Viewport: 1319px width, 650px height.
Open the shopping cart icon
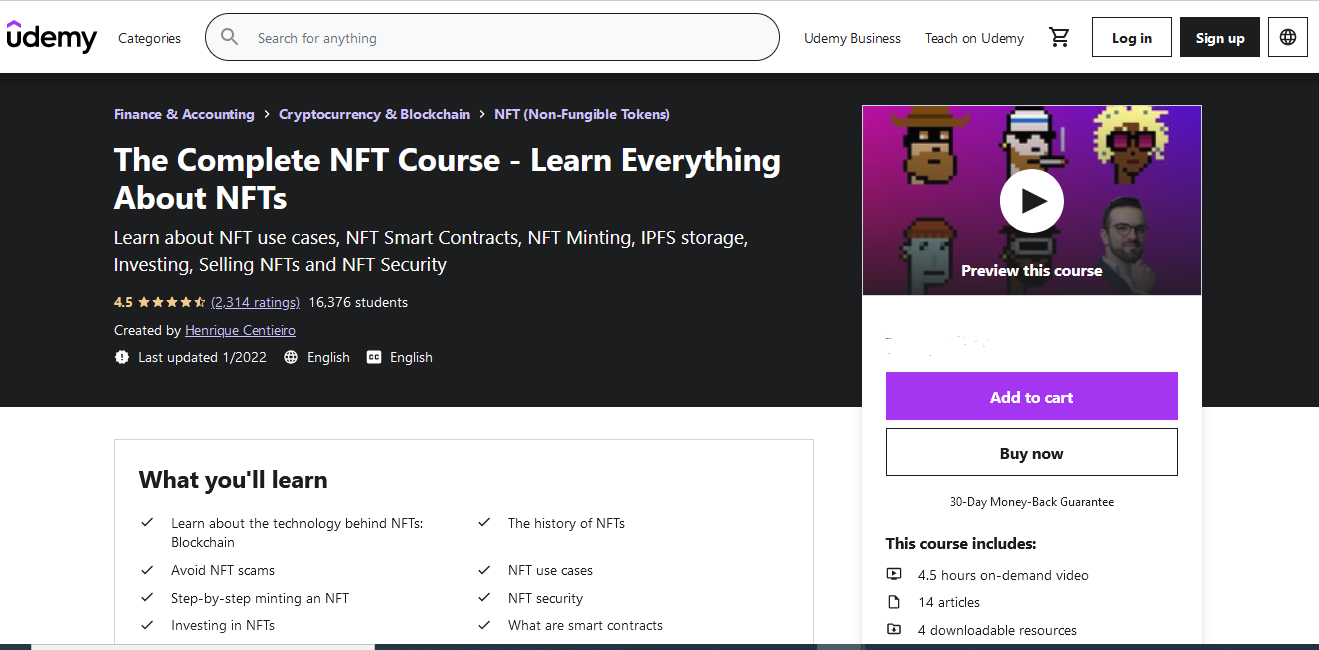[x=1059, y=38]
